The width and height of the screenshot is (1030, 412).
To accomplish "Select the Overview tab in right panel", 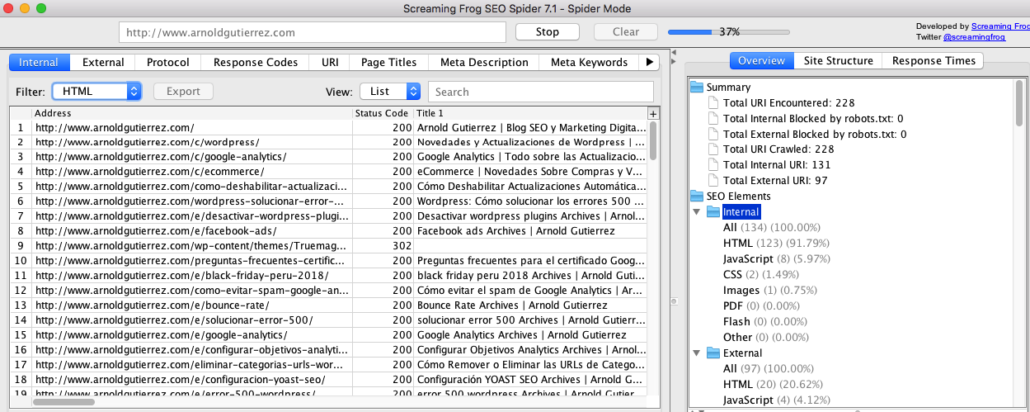I will pos(761,60).
